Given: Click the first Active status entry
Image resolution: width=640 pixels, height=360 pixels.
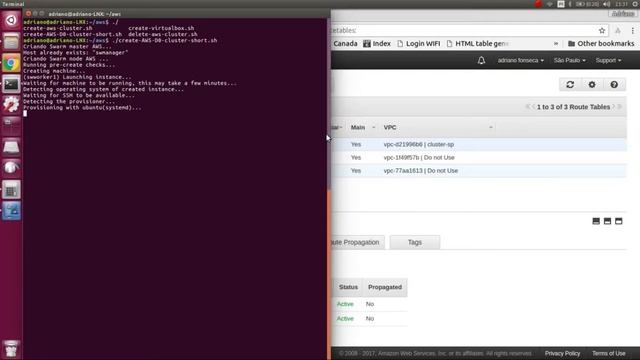Looking at the screenshot, I should (x=345, y=304).
